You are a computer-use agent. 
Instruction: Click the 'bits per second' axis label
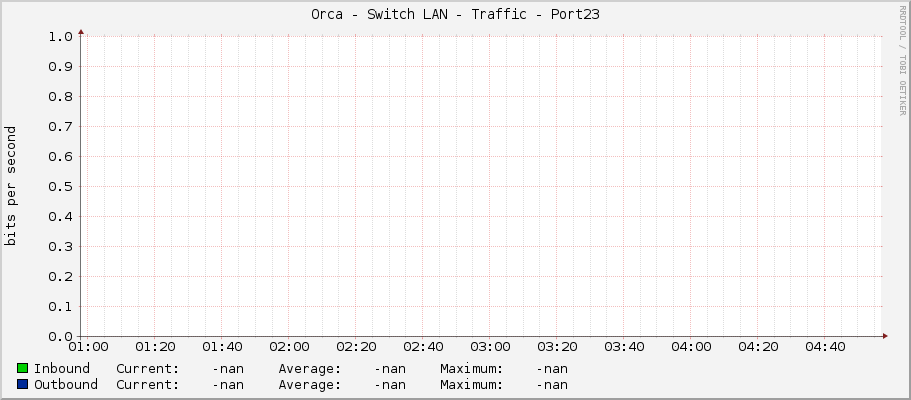10,186
